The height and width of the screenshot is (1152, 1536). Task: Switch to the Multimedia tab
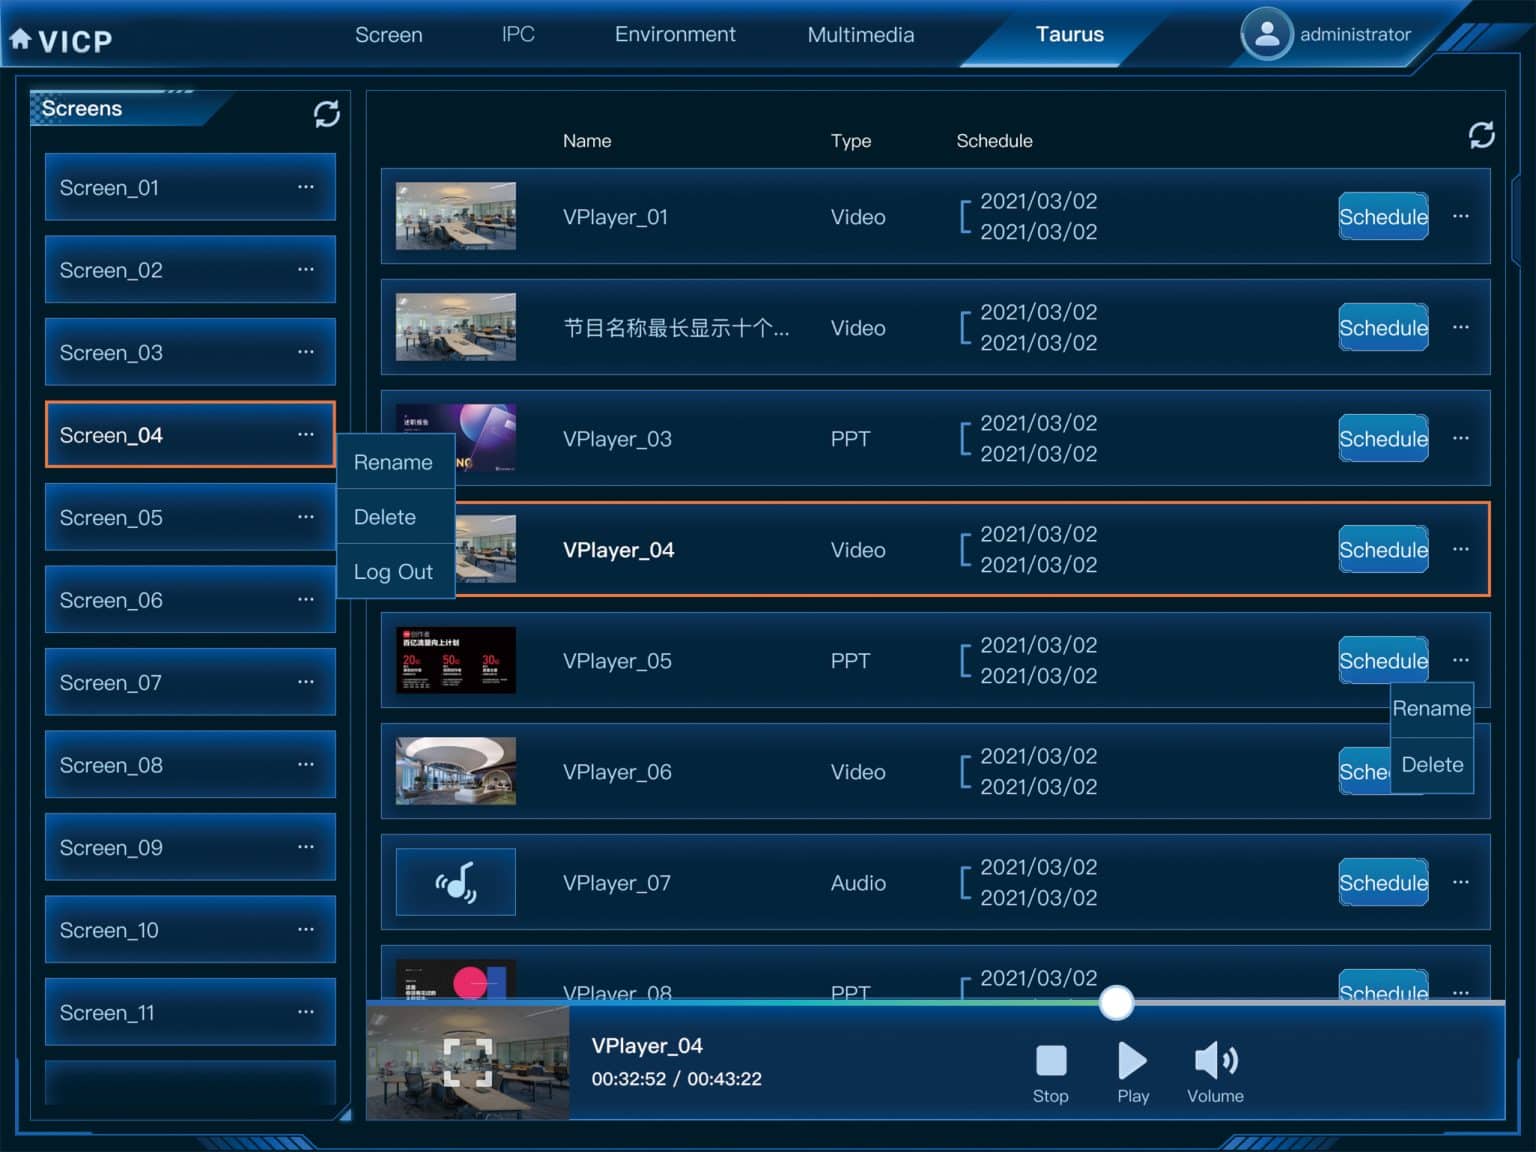[x=860, y=35]
